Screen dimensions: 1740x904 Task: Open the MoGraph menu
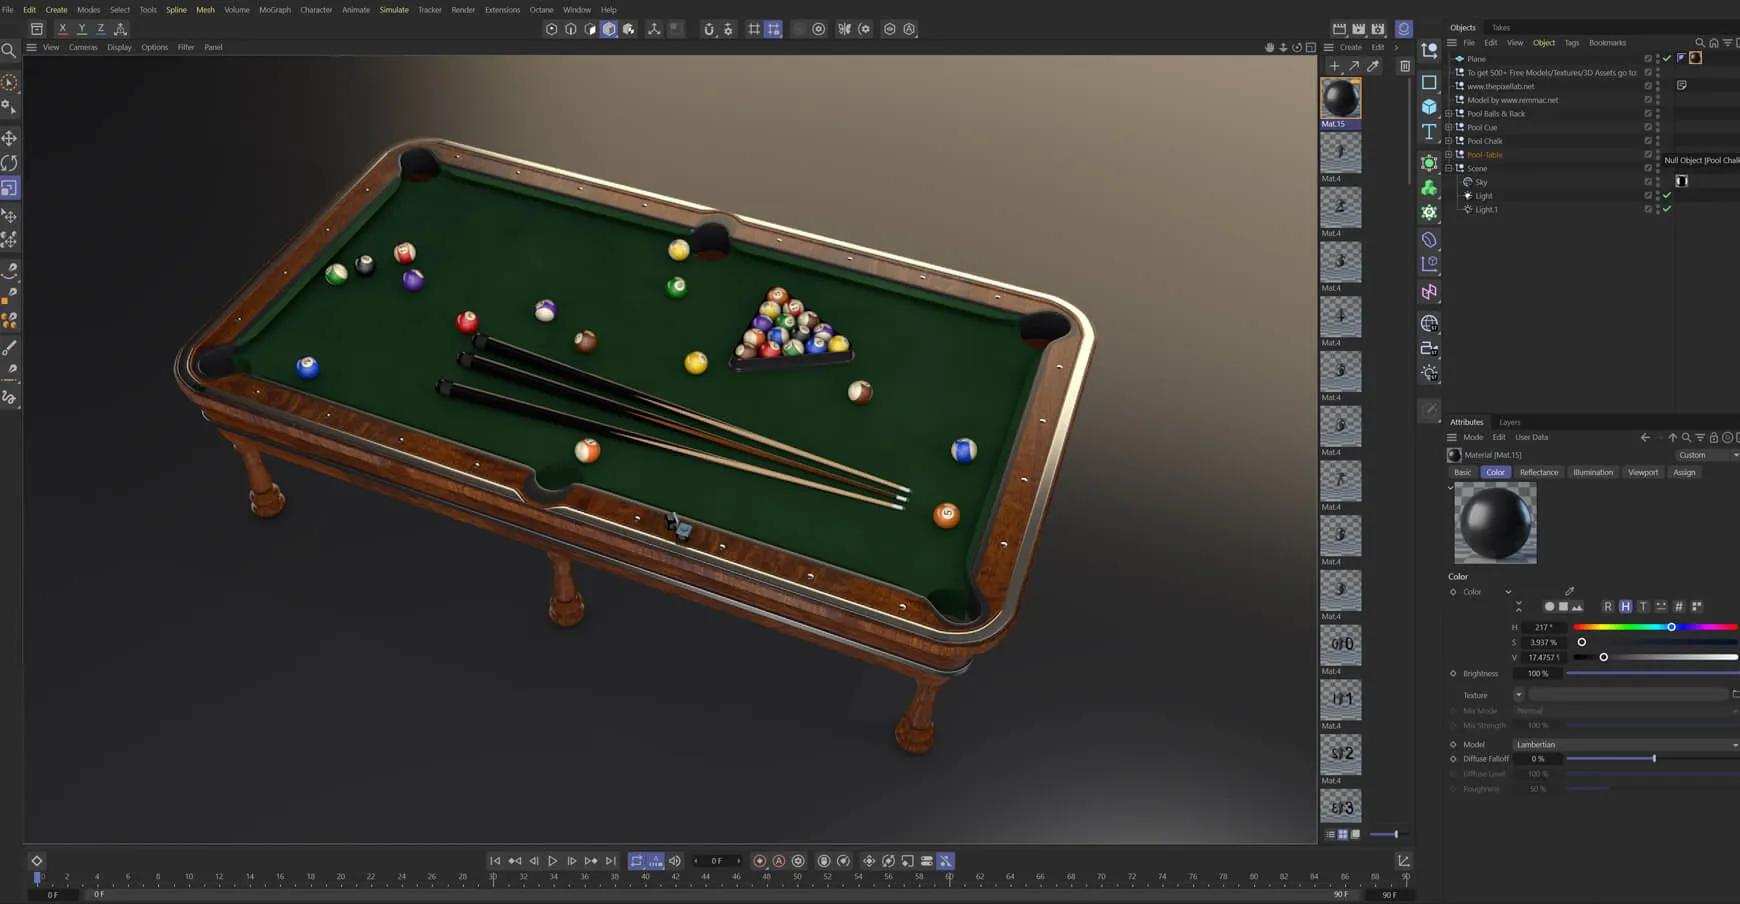click(274, 10)
